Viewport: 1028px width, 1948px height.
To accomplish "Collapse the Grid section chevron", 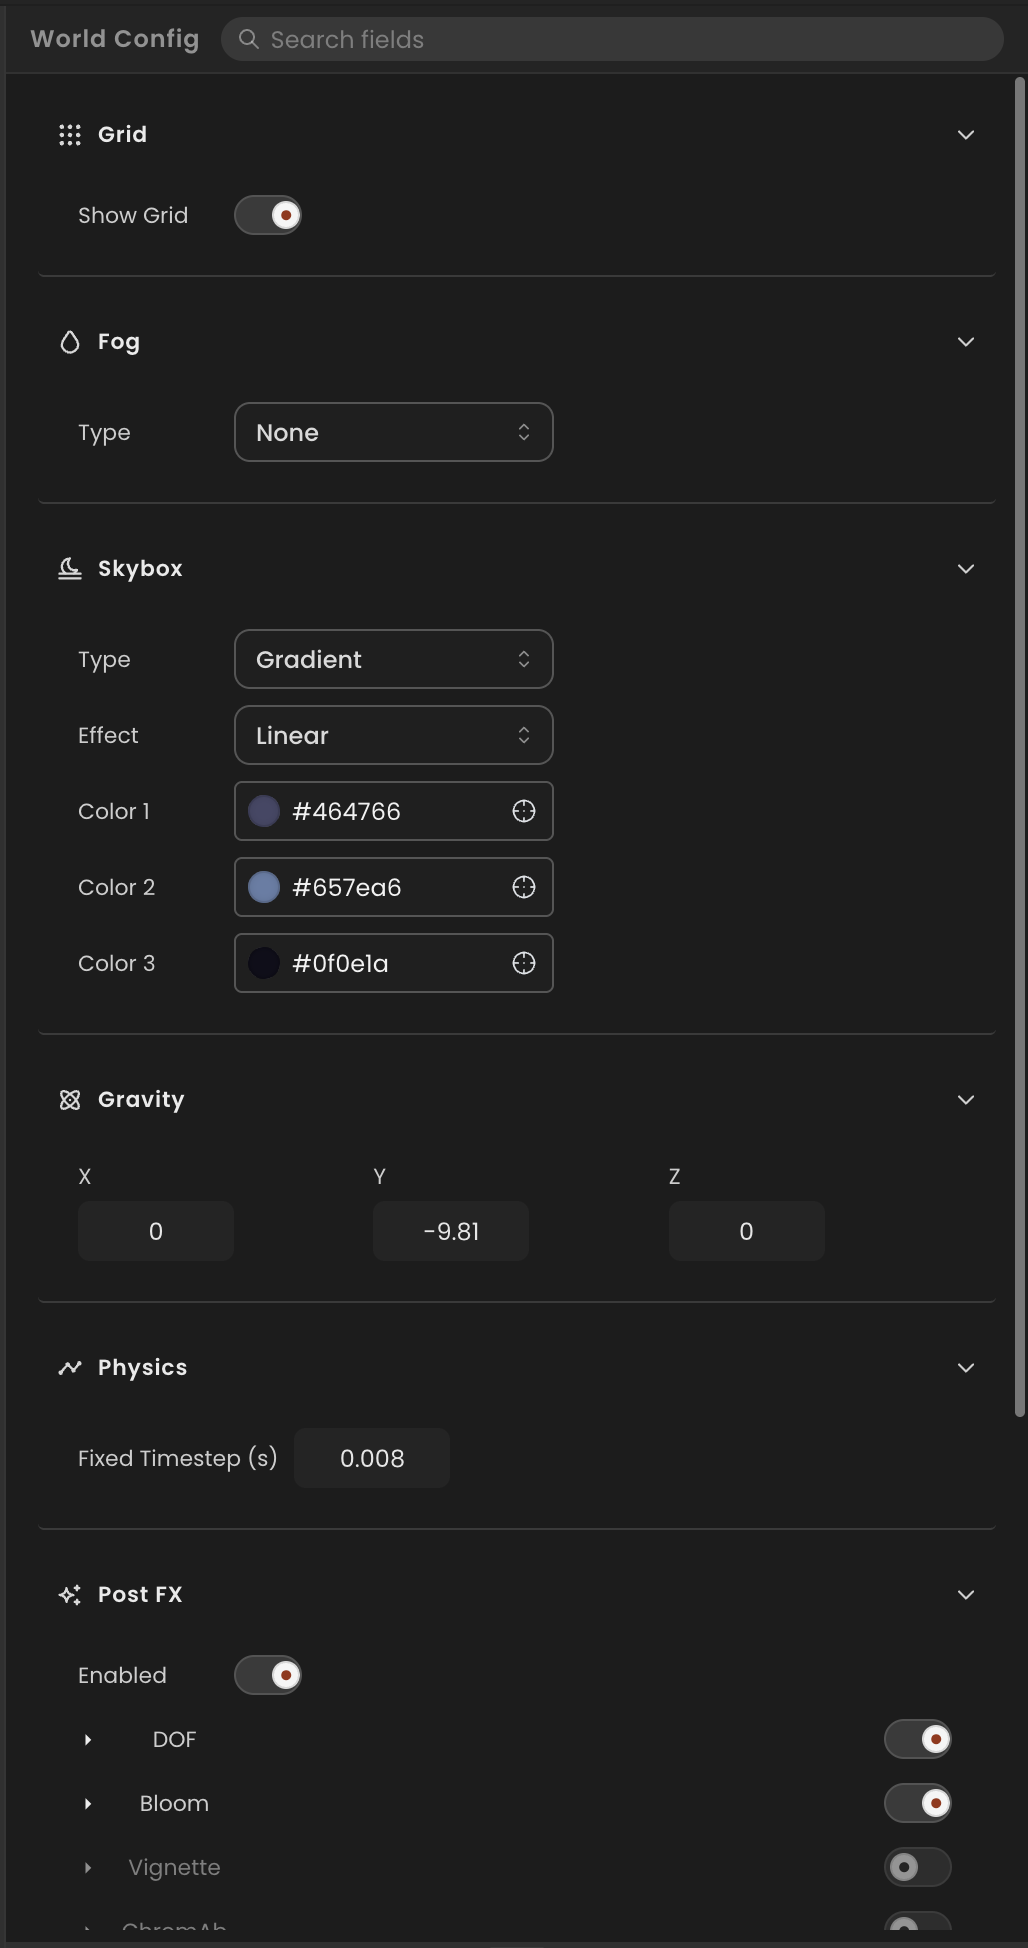I will pos(966,135).
